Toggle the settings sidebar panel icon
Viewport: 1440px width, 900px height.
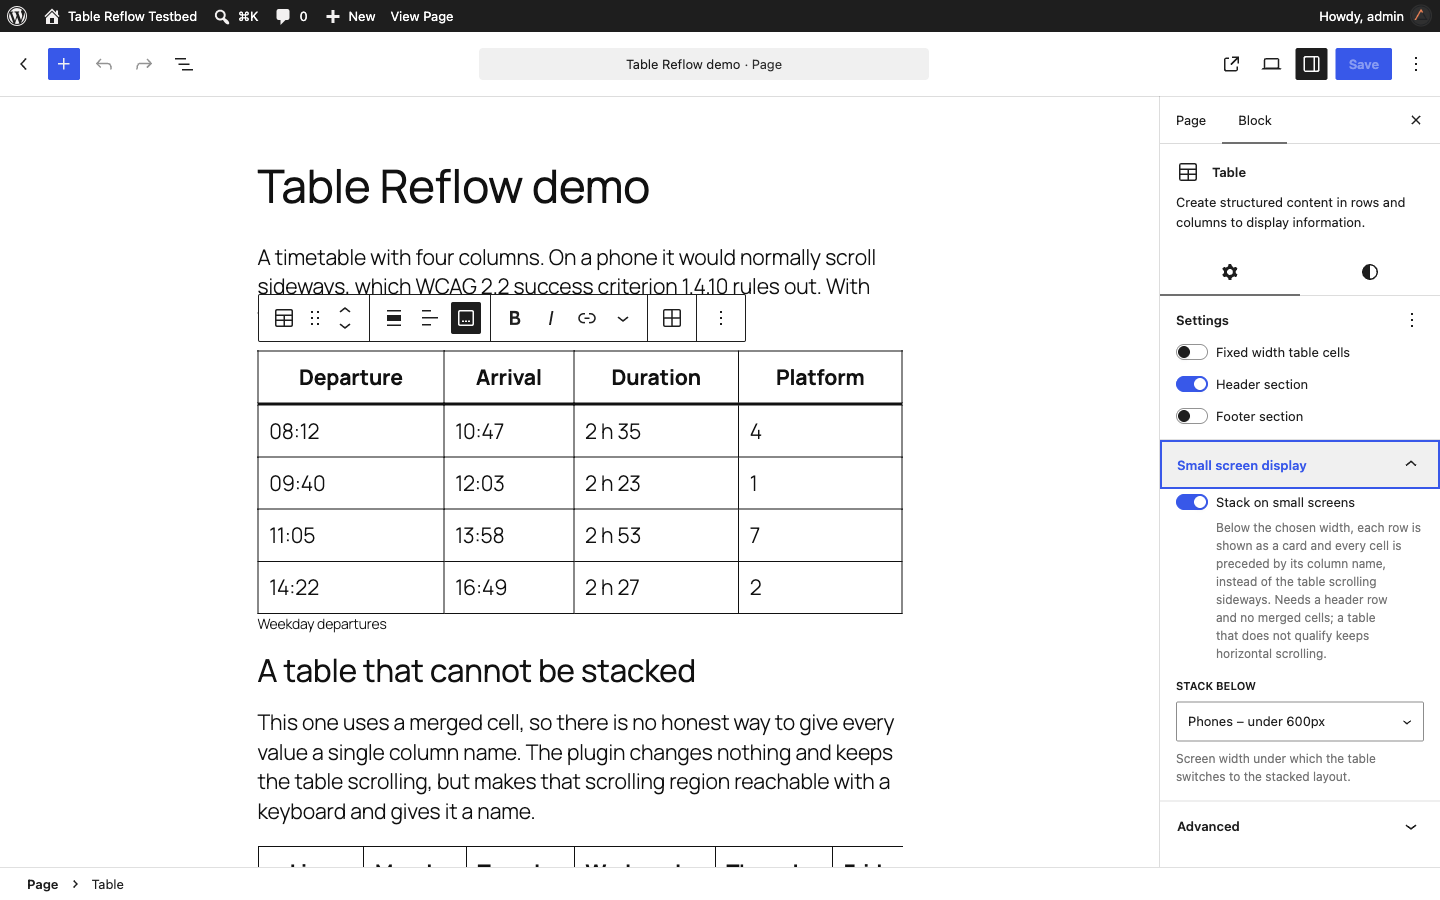pyautogui.click(x=1311, y=64)
